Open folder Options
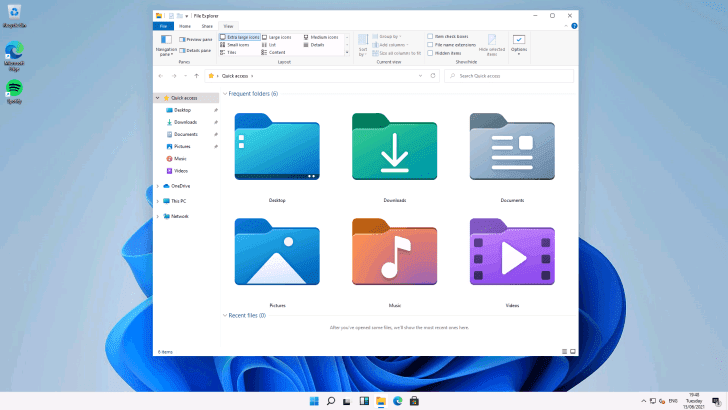728x410 pixels. 519,45
